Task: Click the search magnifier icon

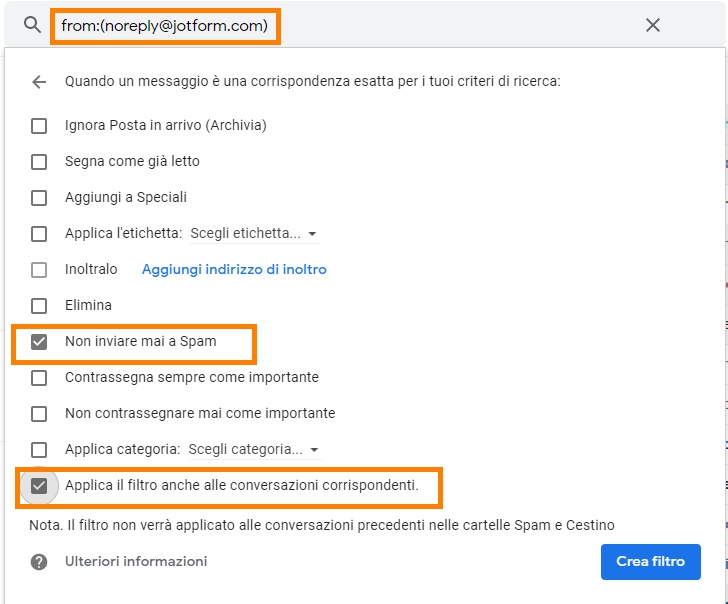Action: [32, 25]
